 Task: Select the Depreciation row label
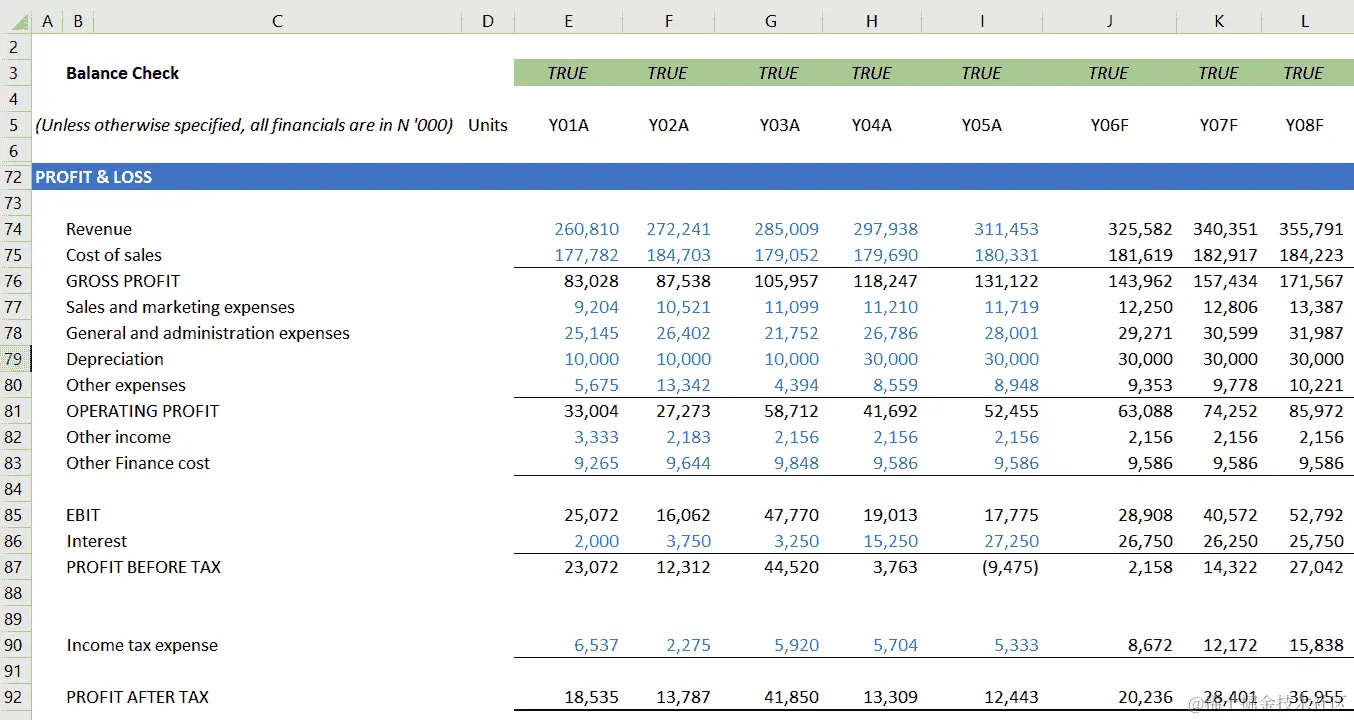click(115, 359)
